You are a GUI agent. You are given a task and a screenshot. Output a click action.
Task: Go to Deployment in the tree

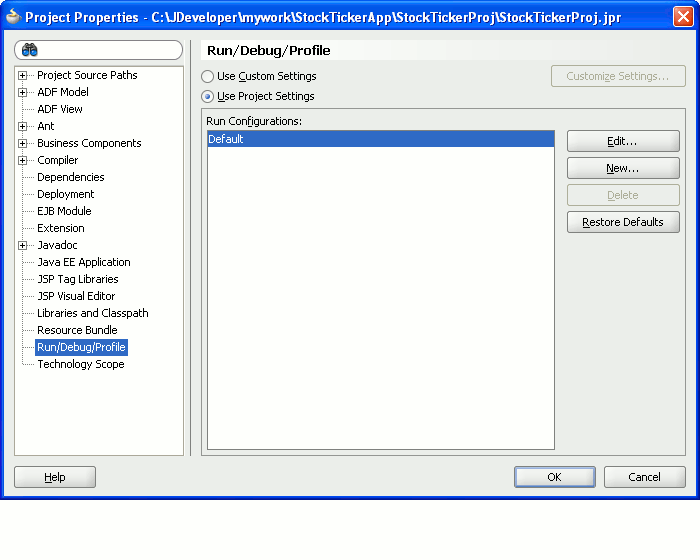click(65, 194)
